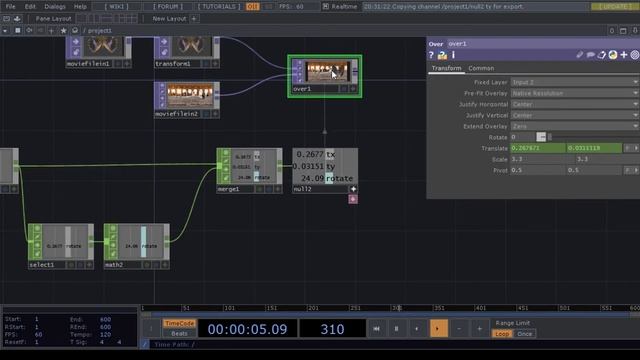The height and width of the screenshot is (360, 640).
Task: Click the Pane Layout label
Action: (x=53, y=19)
